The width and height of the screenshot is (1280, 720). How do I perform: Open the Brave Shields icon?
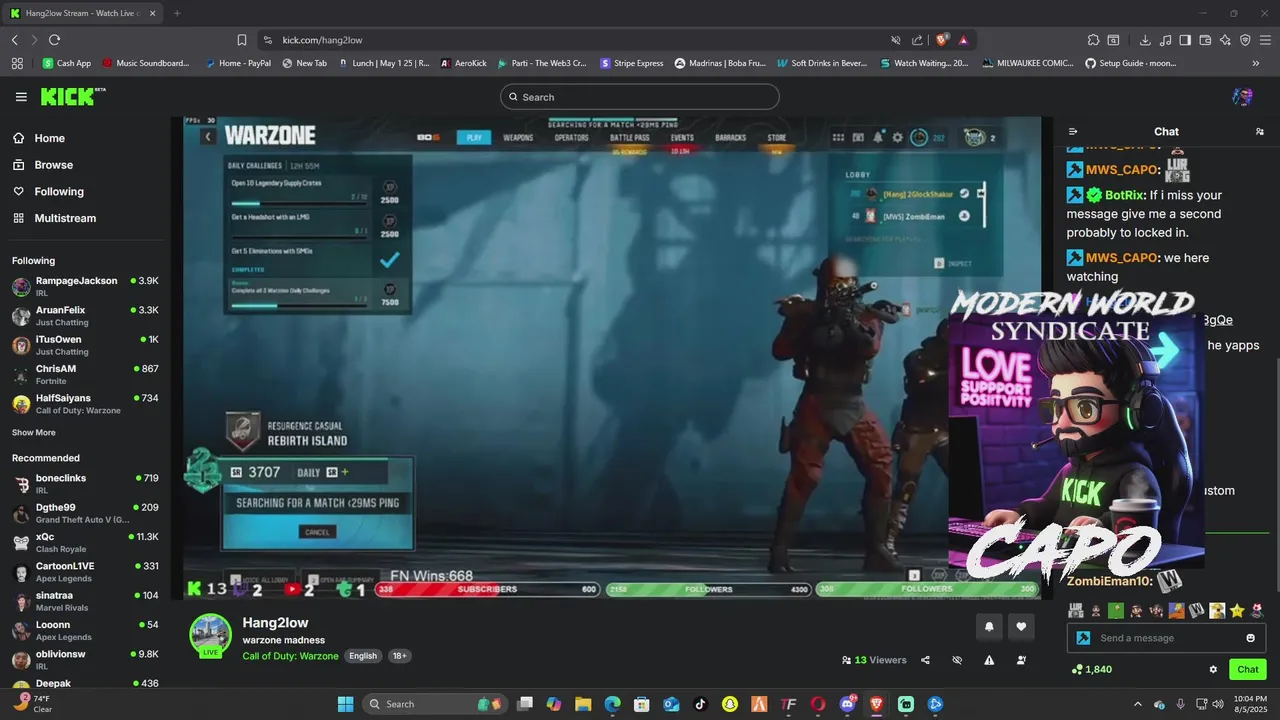coord(942,40)
